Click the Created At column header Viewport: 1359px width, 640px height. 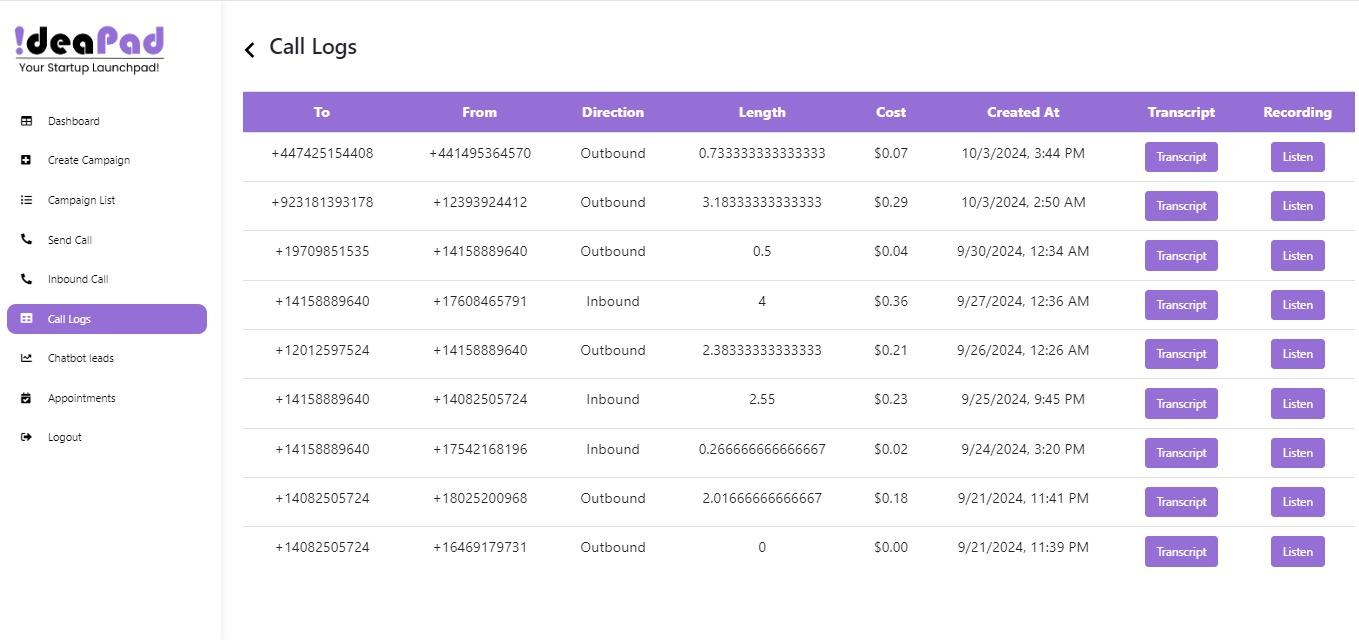[1022, 112]
